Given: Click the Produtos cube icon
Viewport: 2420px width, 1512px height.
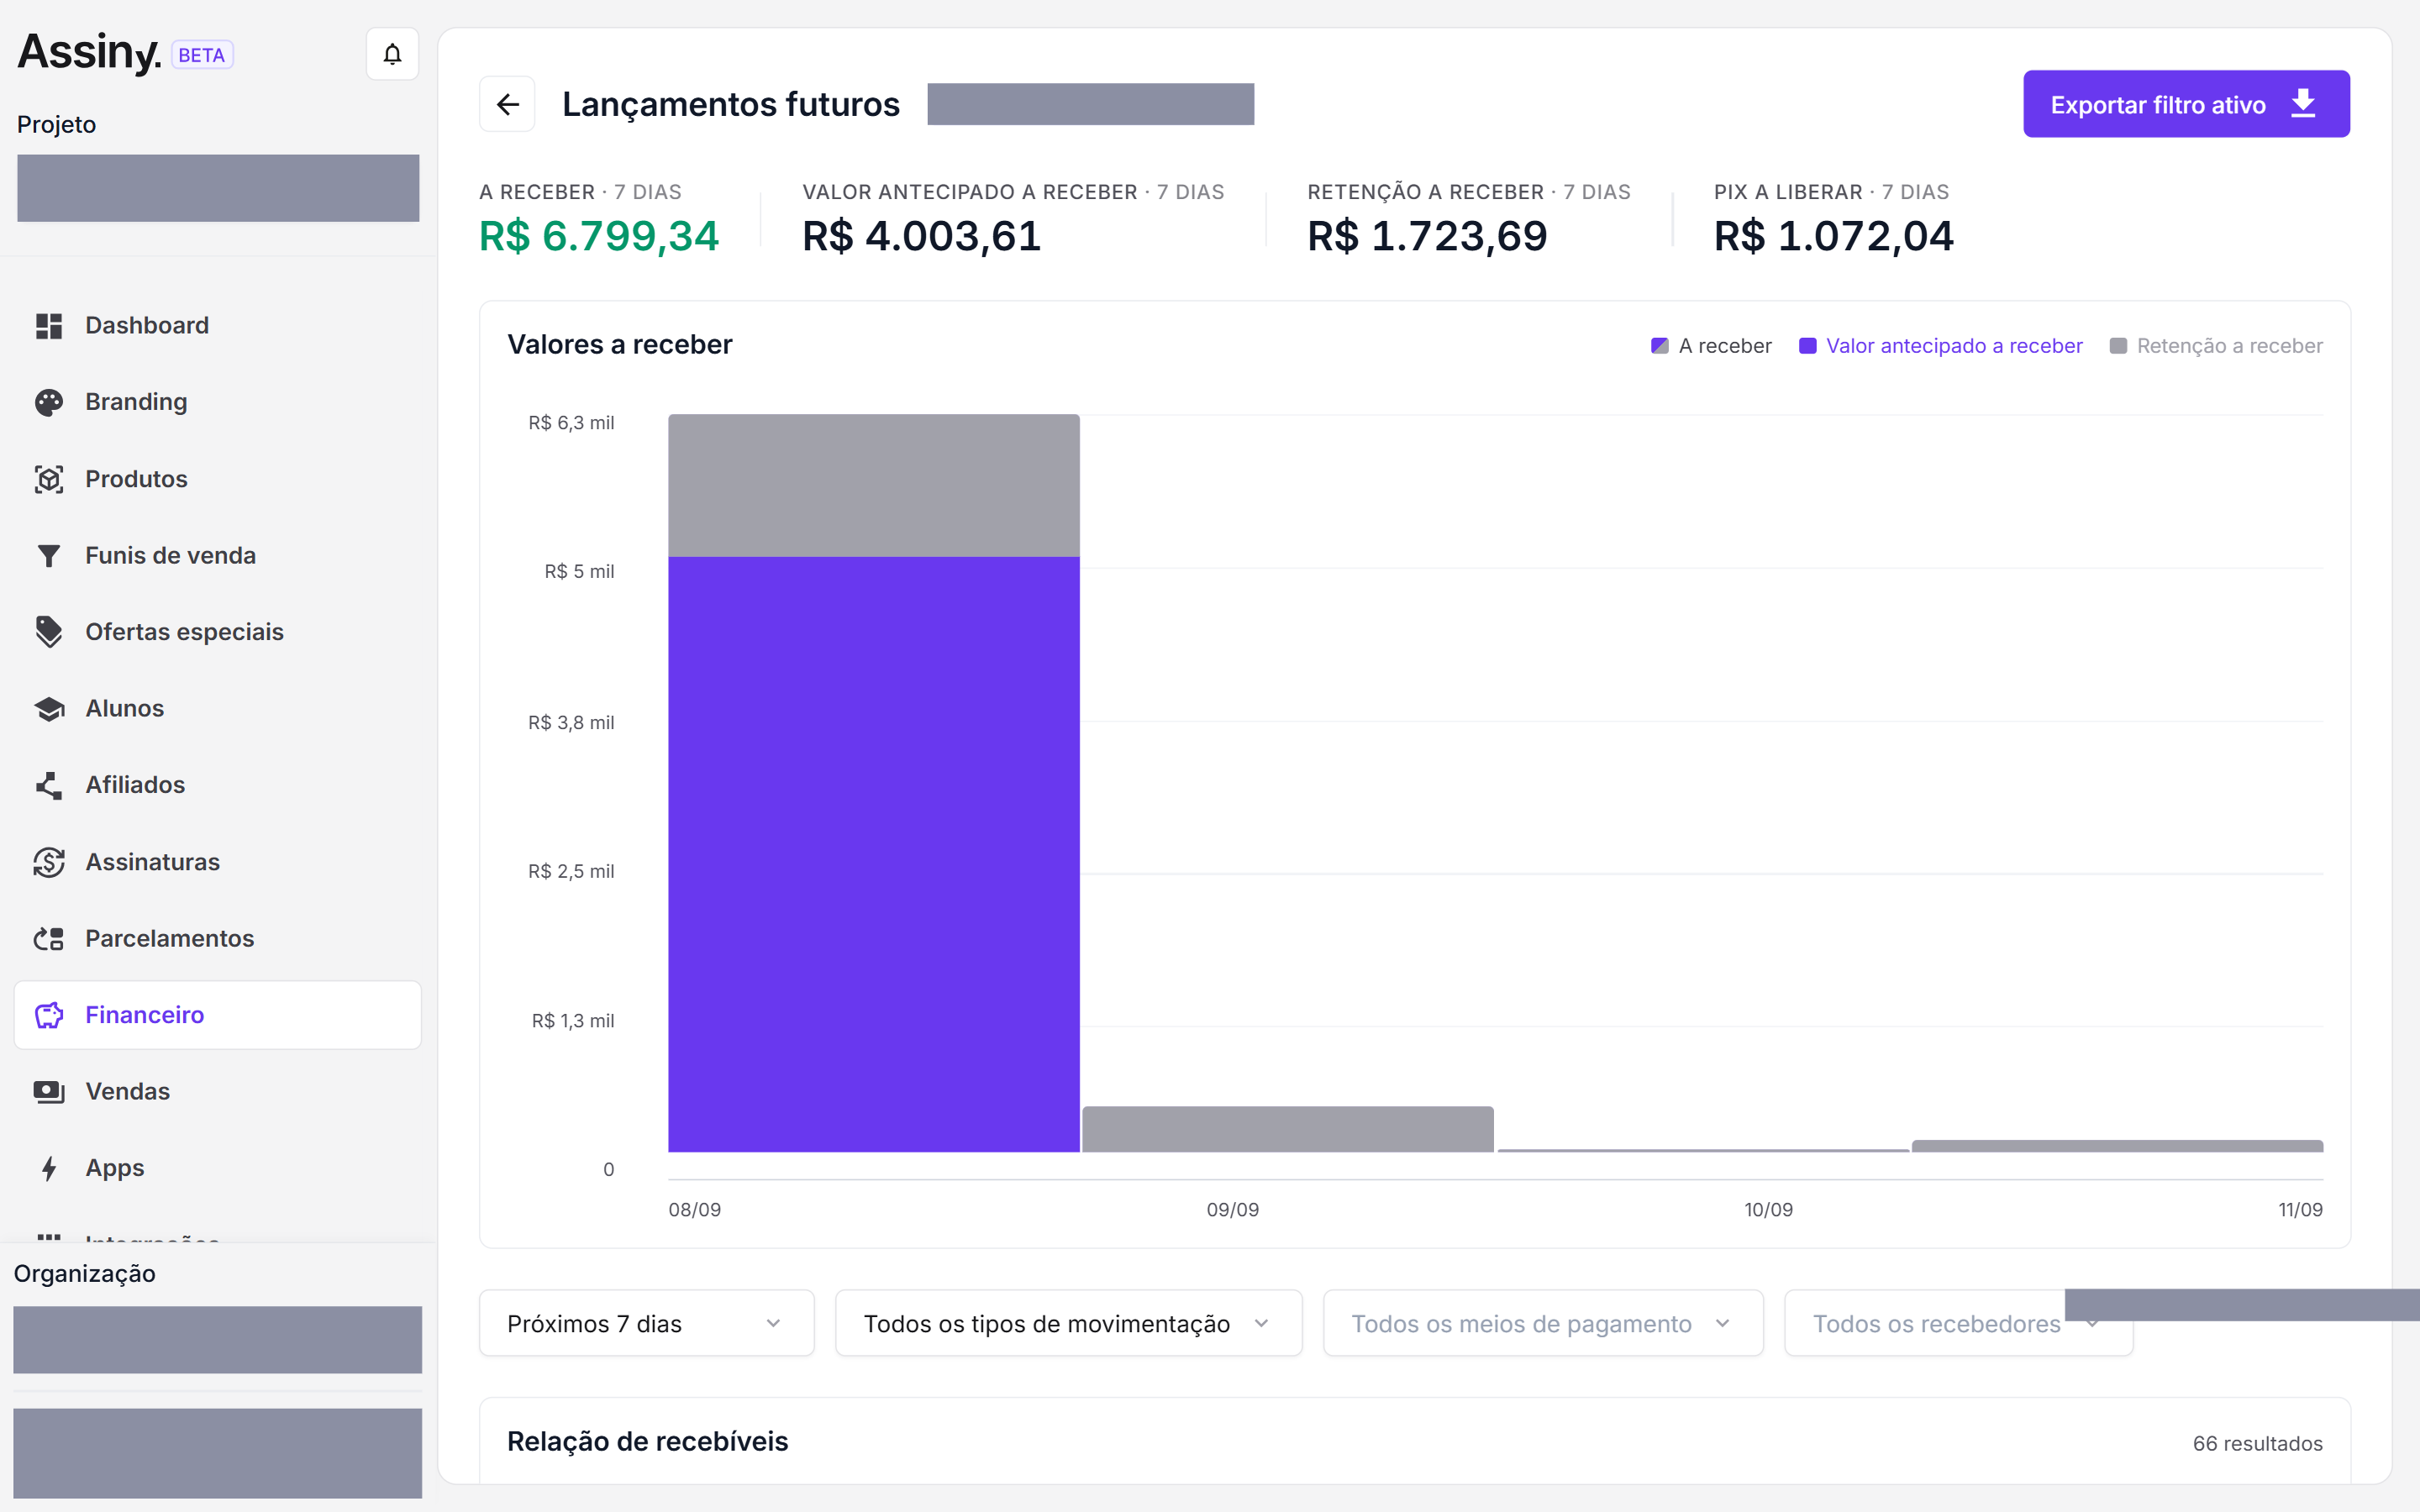Looking at the screenshot, I should [49, 479].
